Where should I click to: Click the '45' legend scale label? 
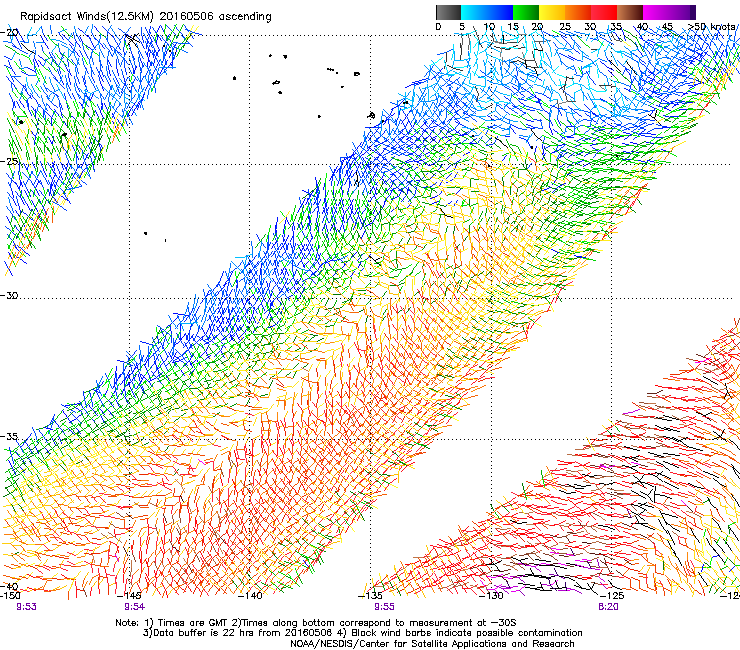pyautogui.click(x=667, y=27)
